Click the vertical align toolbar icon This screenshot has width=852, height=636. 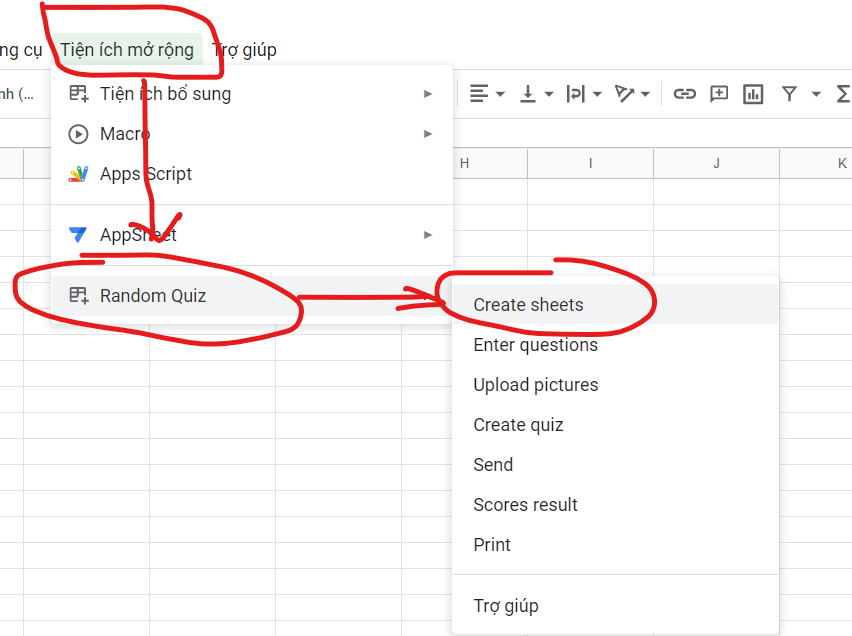point(527,94)
